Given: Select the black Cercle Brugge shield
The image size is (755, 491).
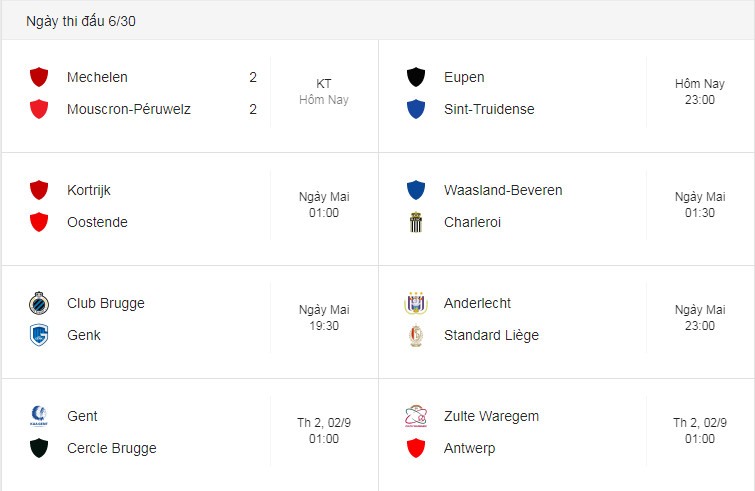Looking at the screenshot, I should (39, 448).
